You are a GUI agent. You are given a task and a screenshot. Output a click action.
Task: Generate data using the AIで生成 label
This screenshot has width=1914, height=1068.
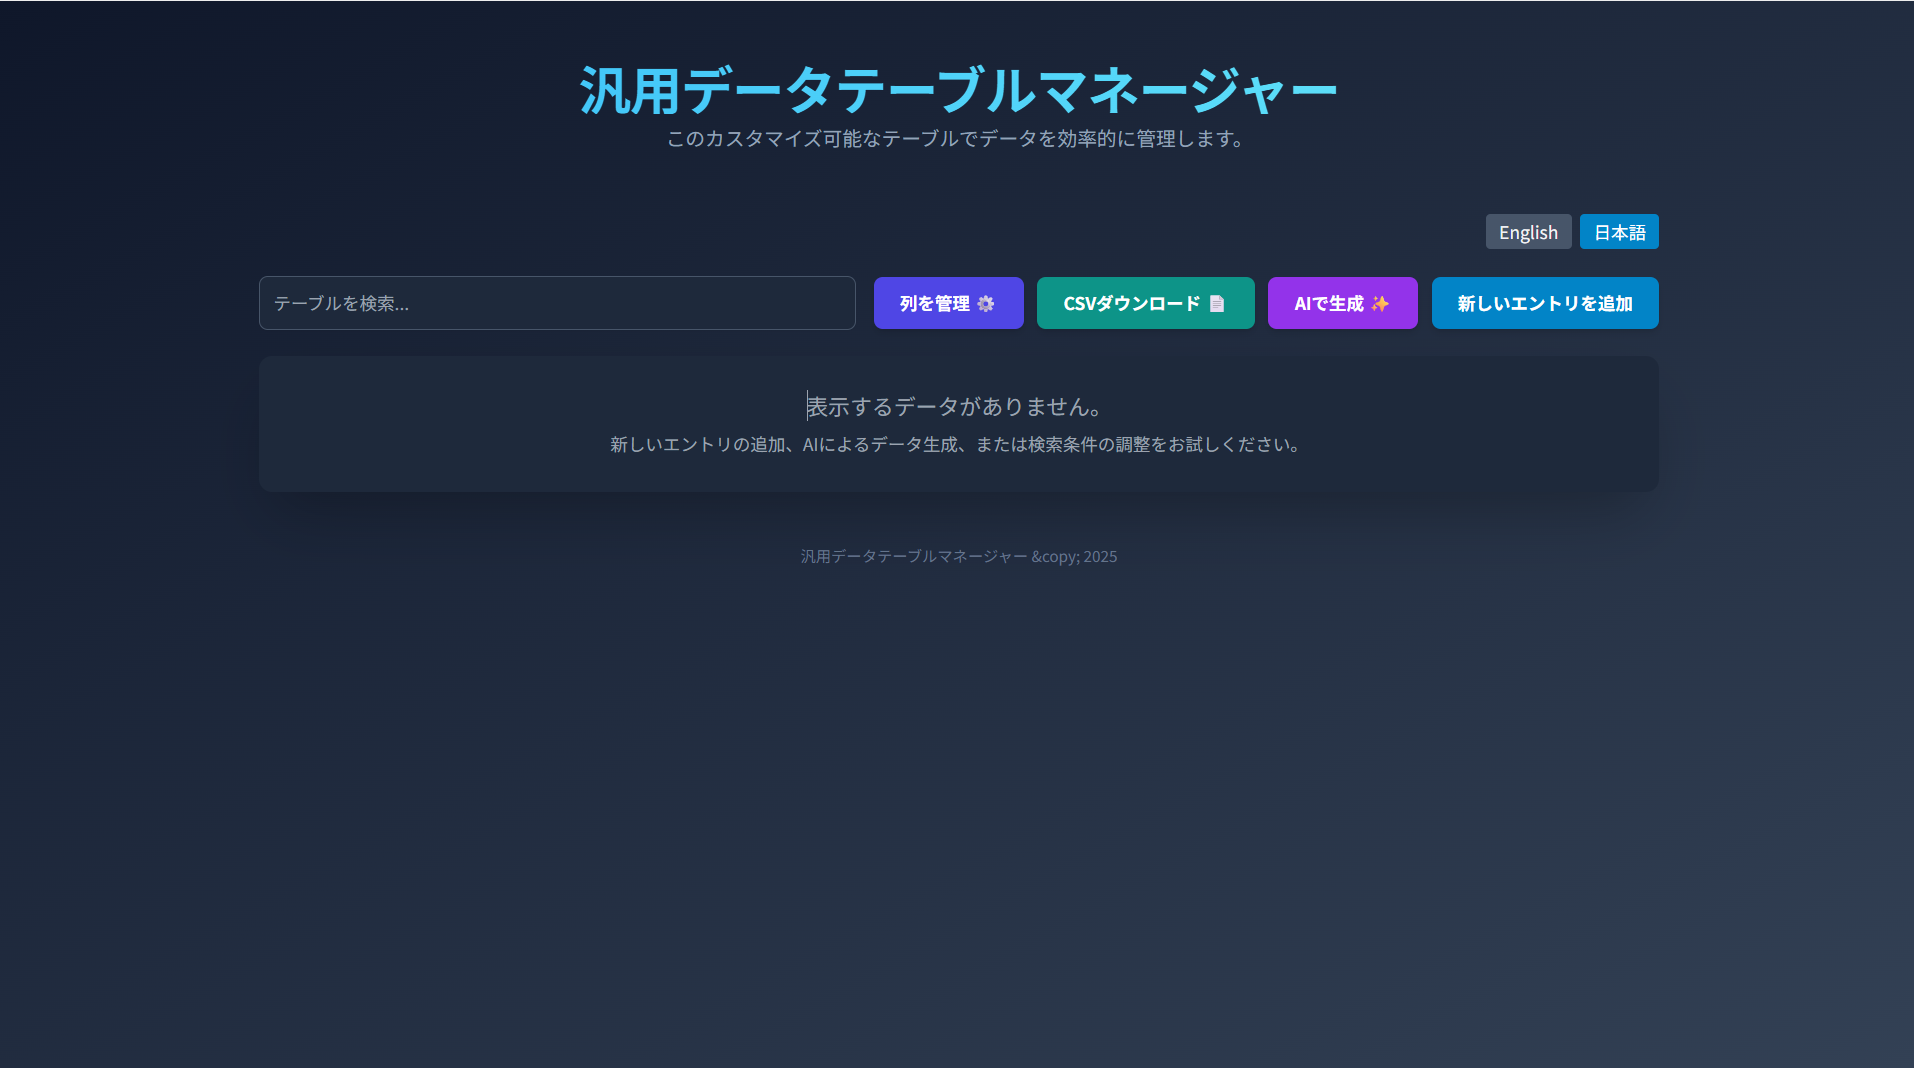tap(1328, 304)
